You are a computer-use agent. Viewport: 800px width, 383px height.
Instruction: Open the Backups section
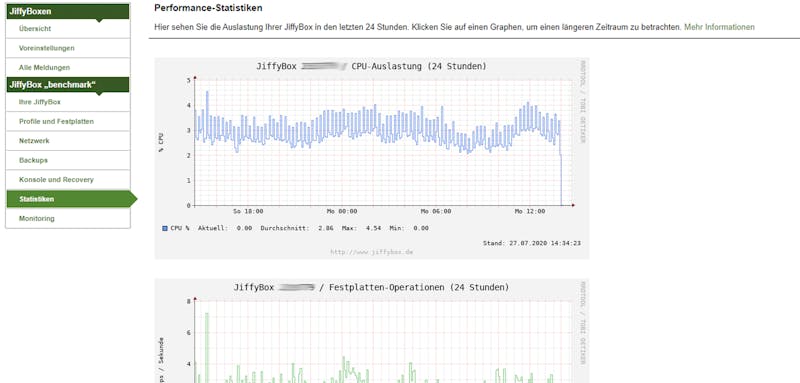(x=68, y=161)
